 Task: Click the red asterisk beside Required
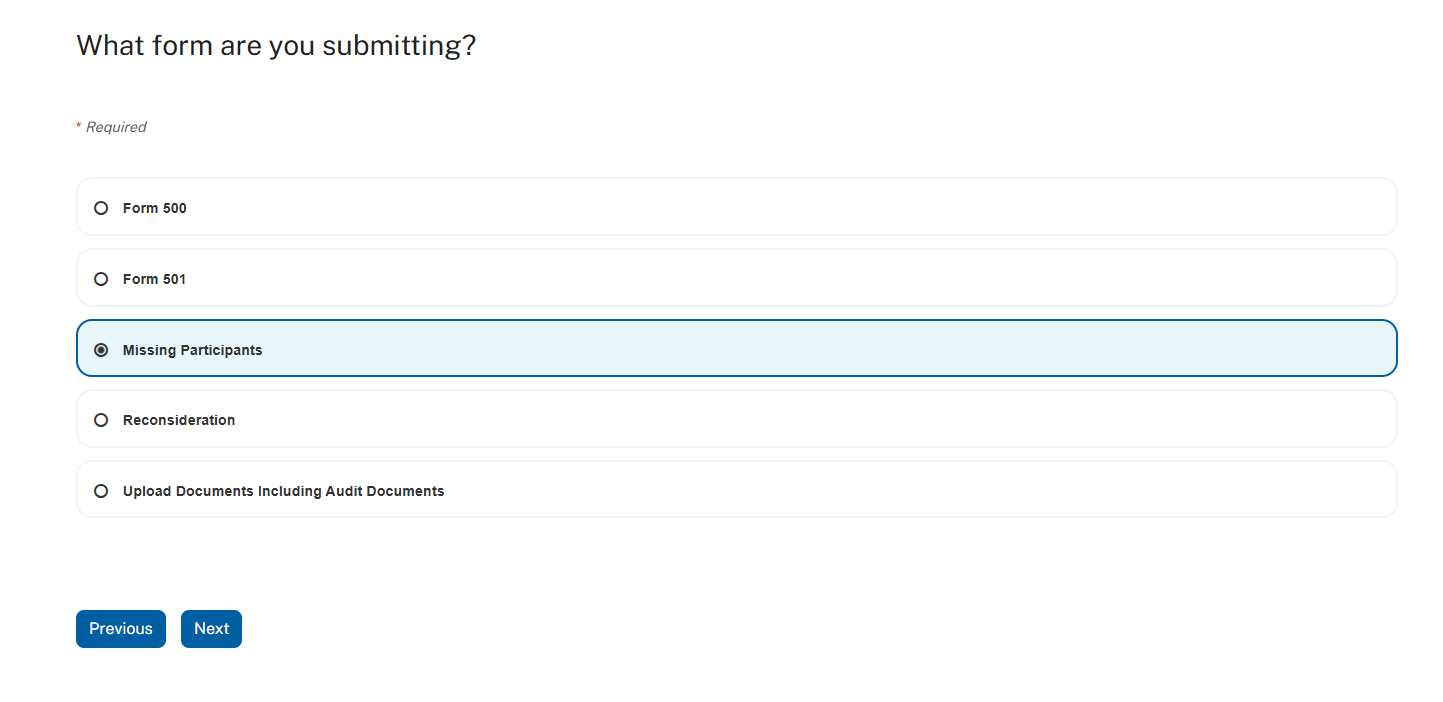[79, 126]
